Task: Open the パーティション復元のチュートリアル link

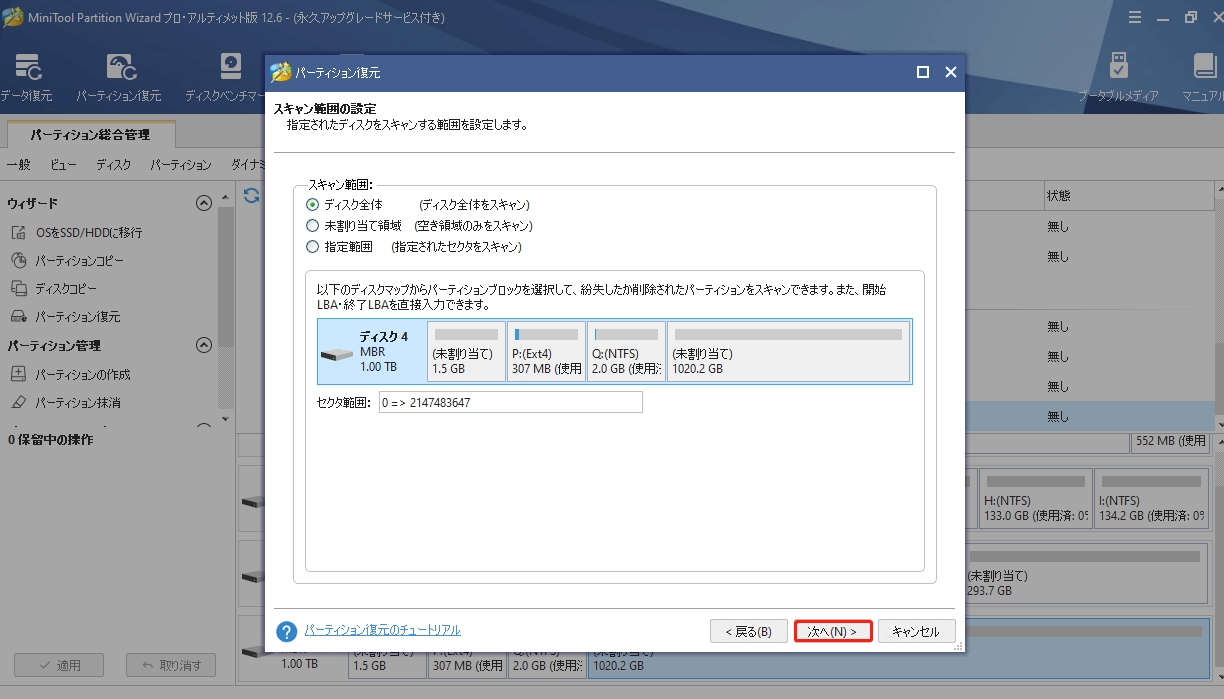Action: (383, 630)
